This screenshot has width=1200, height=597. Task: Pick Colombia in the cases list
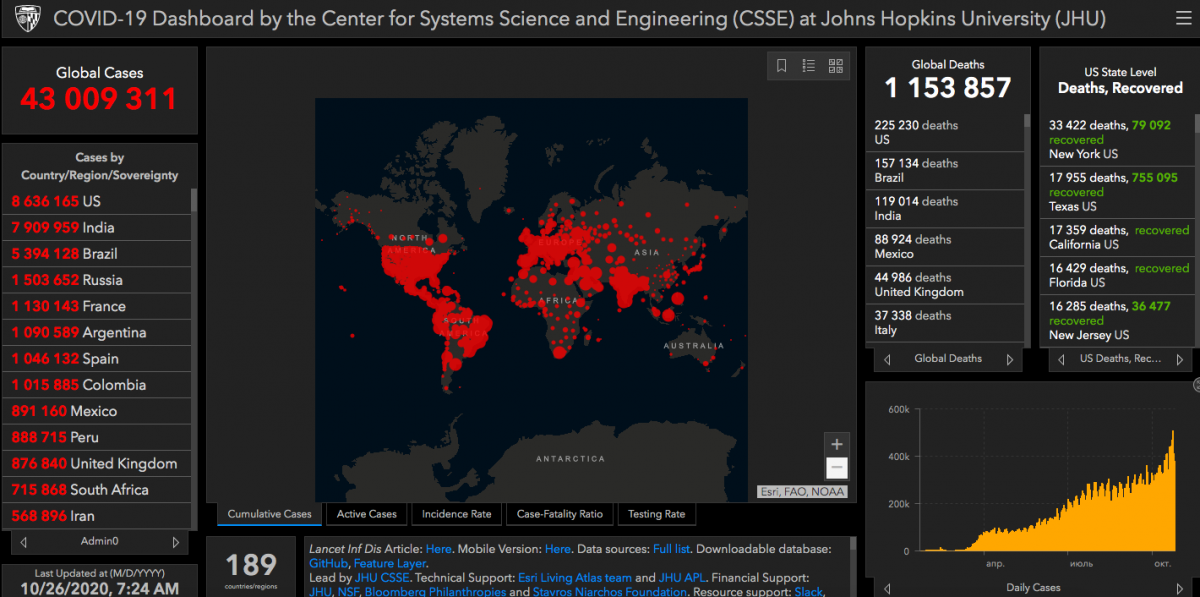pyautogui.click(x=97, y=385)
